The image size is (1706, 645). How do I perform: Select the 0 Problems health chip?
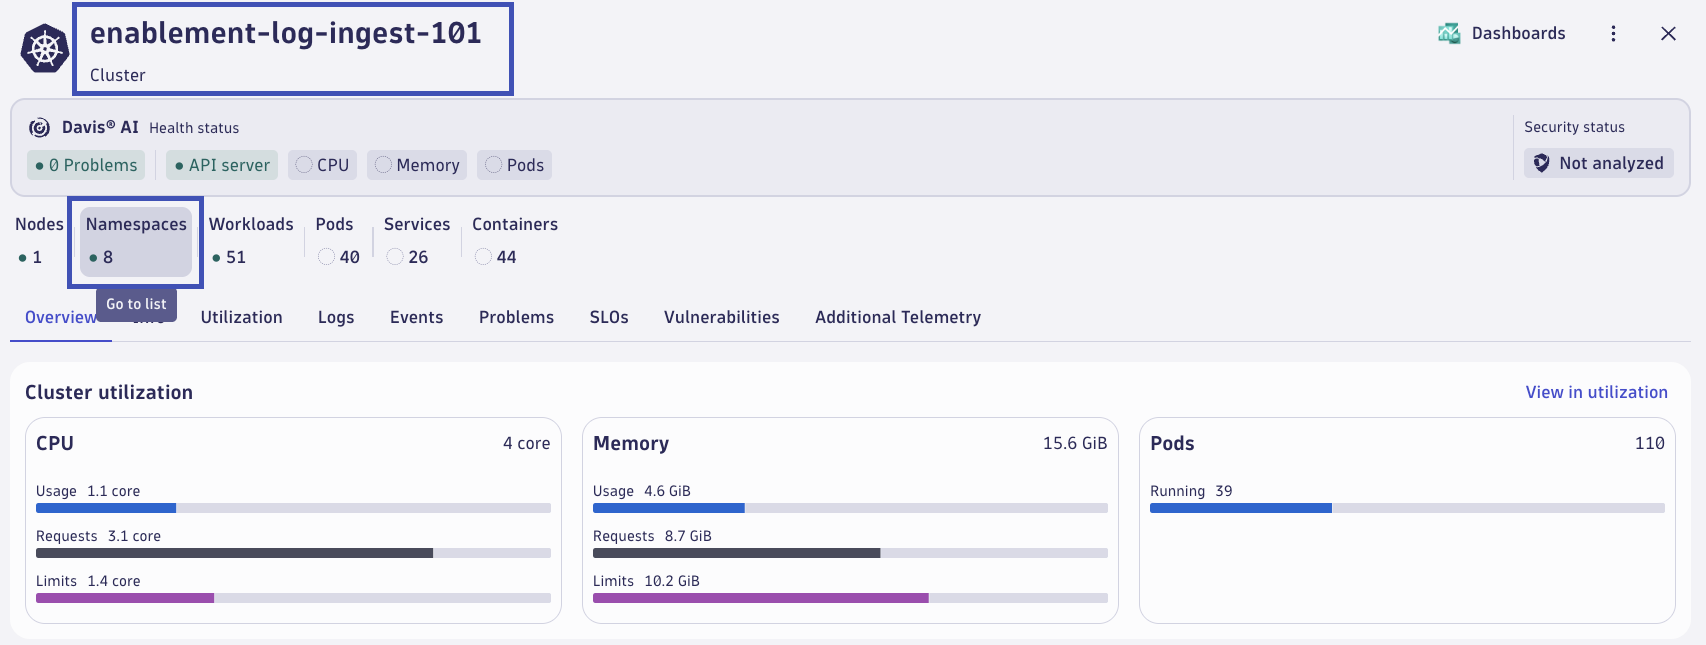coord(86,165)
